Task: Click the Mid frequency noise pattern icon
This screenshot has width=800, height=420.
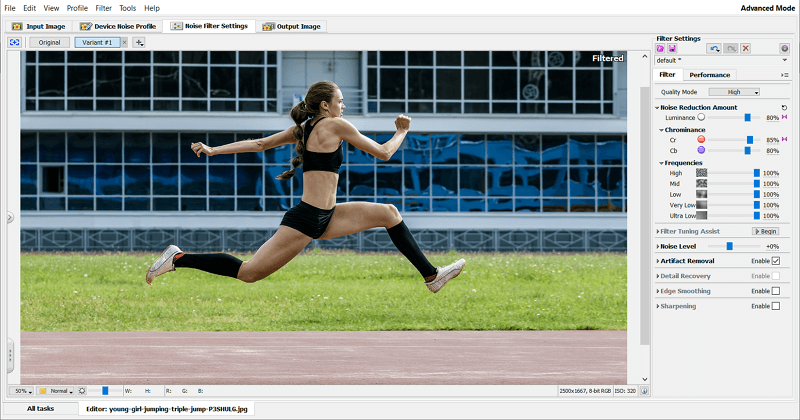Action: coord(702,184)
